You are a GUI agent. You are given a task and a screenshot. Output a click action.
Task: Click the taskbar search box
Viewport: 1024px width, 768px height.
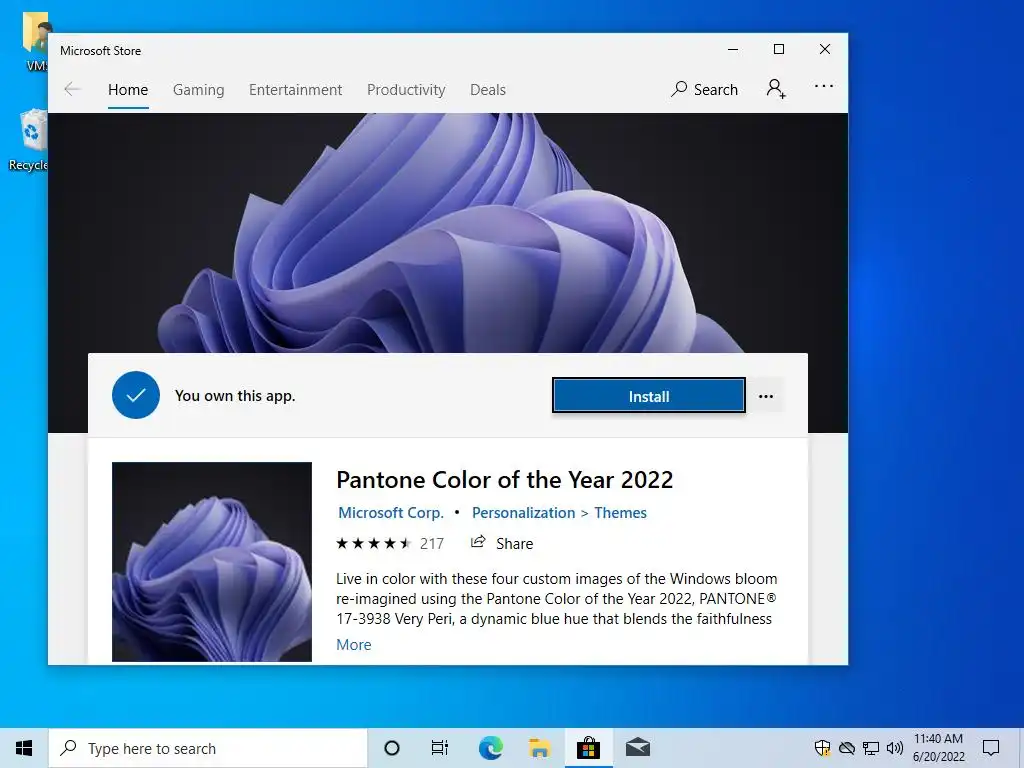point(208,748)
